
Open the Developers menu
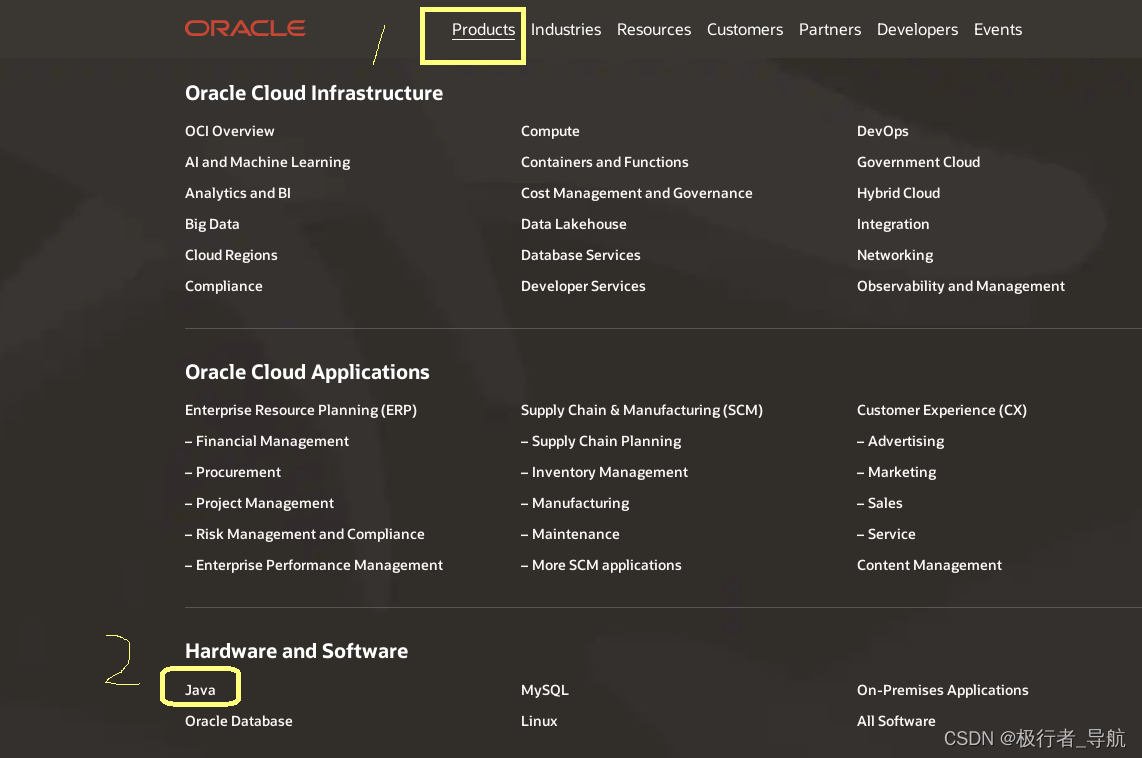pos(917,30)
